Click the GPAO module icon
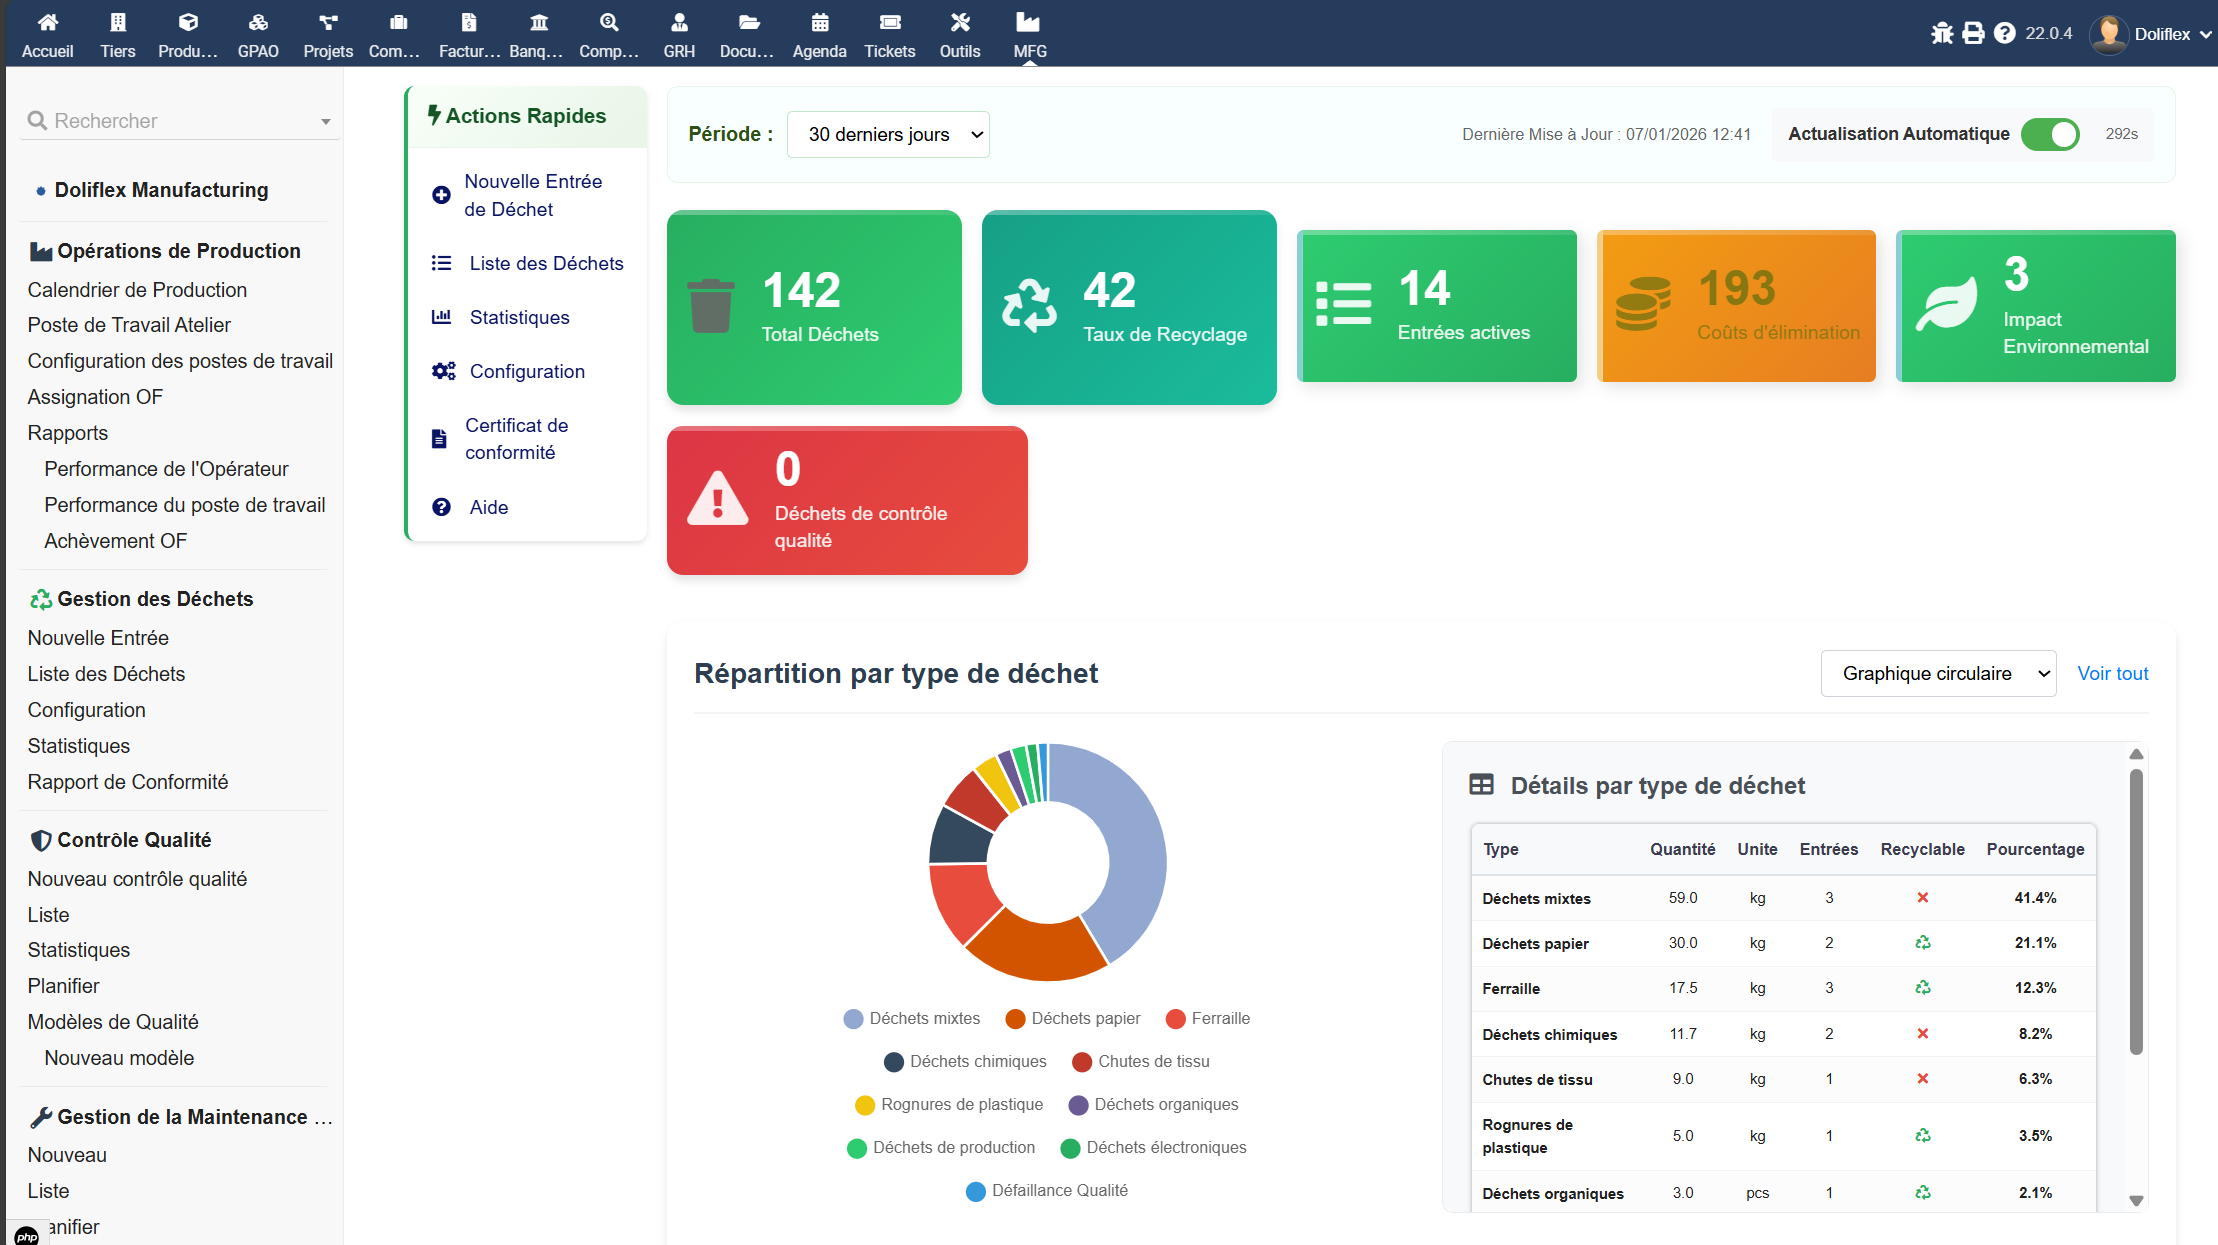This screenshot has height=1245, width=2218. point(258,22)
